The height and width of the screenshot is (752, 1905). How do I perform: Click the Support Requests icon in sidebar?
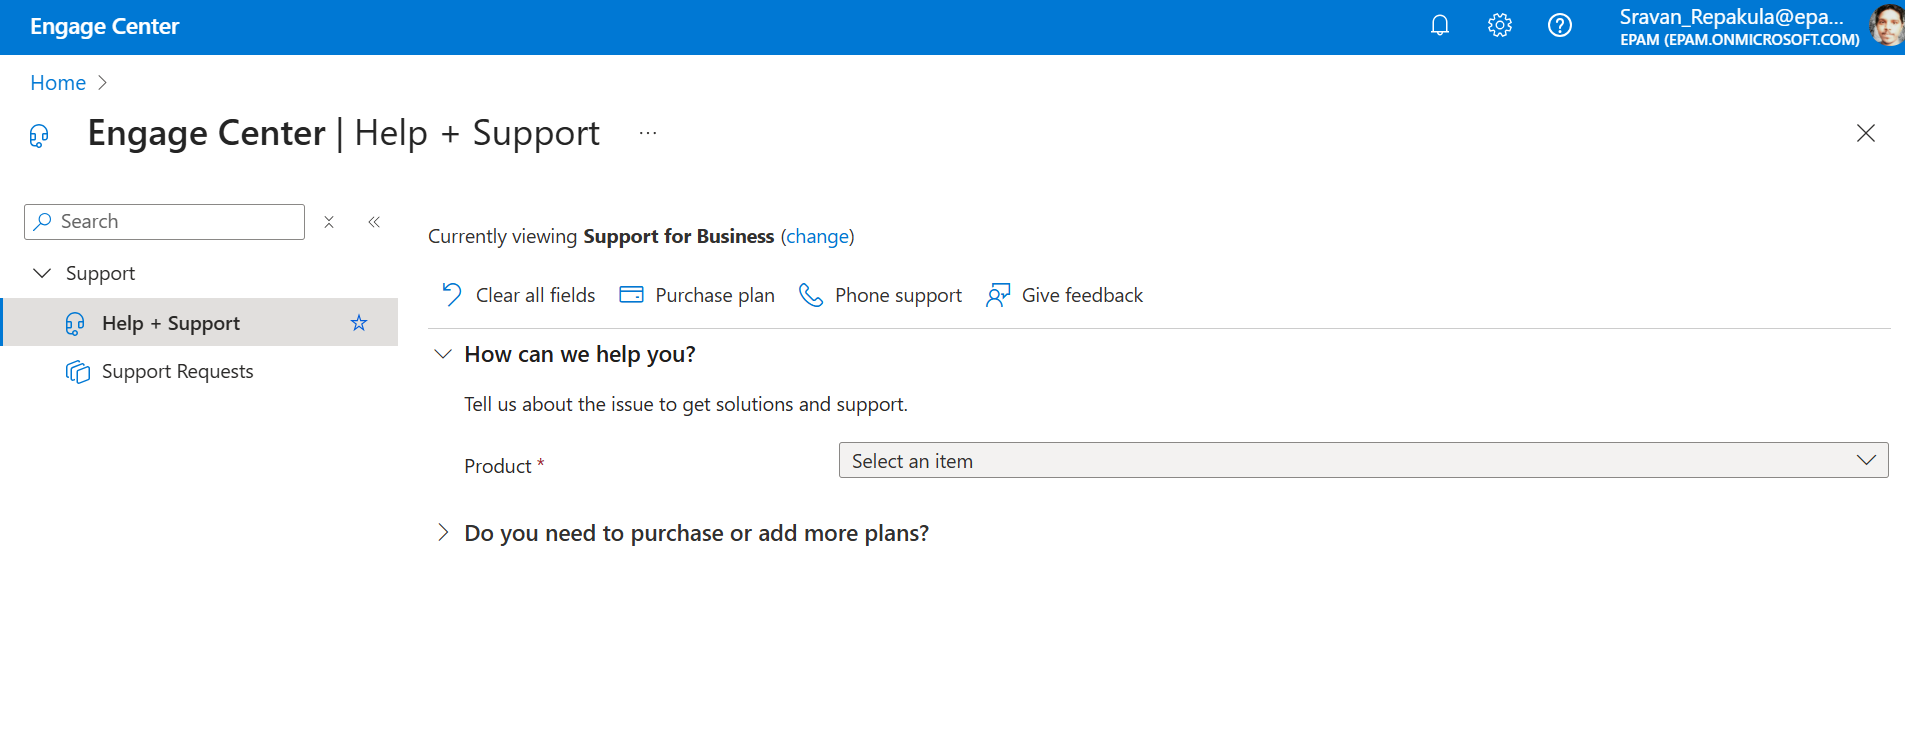[77, 372]
